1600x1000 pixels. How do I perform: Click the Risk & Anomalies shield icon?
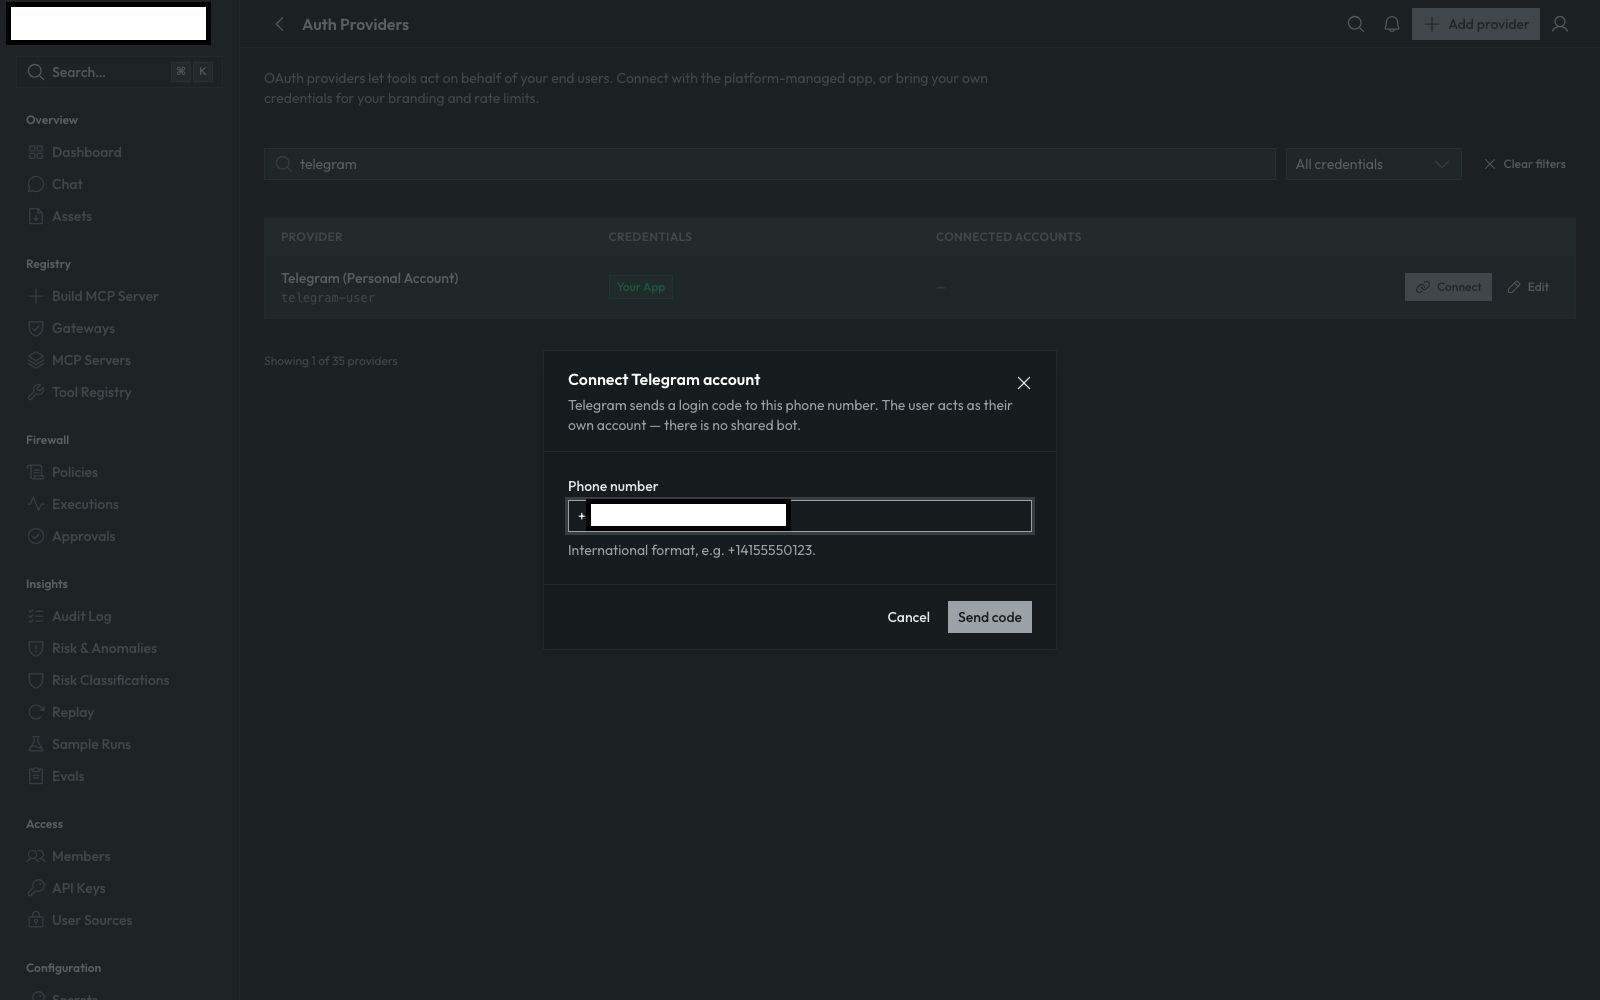(x=36, y=648)
